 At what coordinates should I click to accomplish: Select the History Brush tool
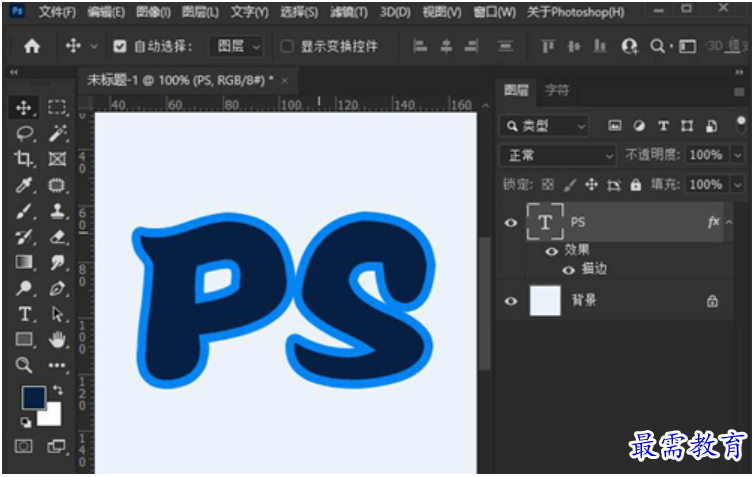click(24, 237)
